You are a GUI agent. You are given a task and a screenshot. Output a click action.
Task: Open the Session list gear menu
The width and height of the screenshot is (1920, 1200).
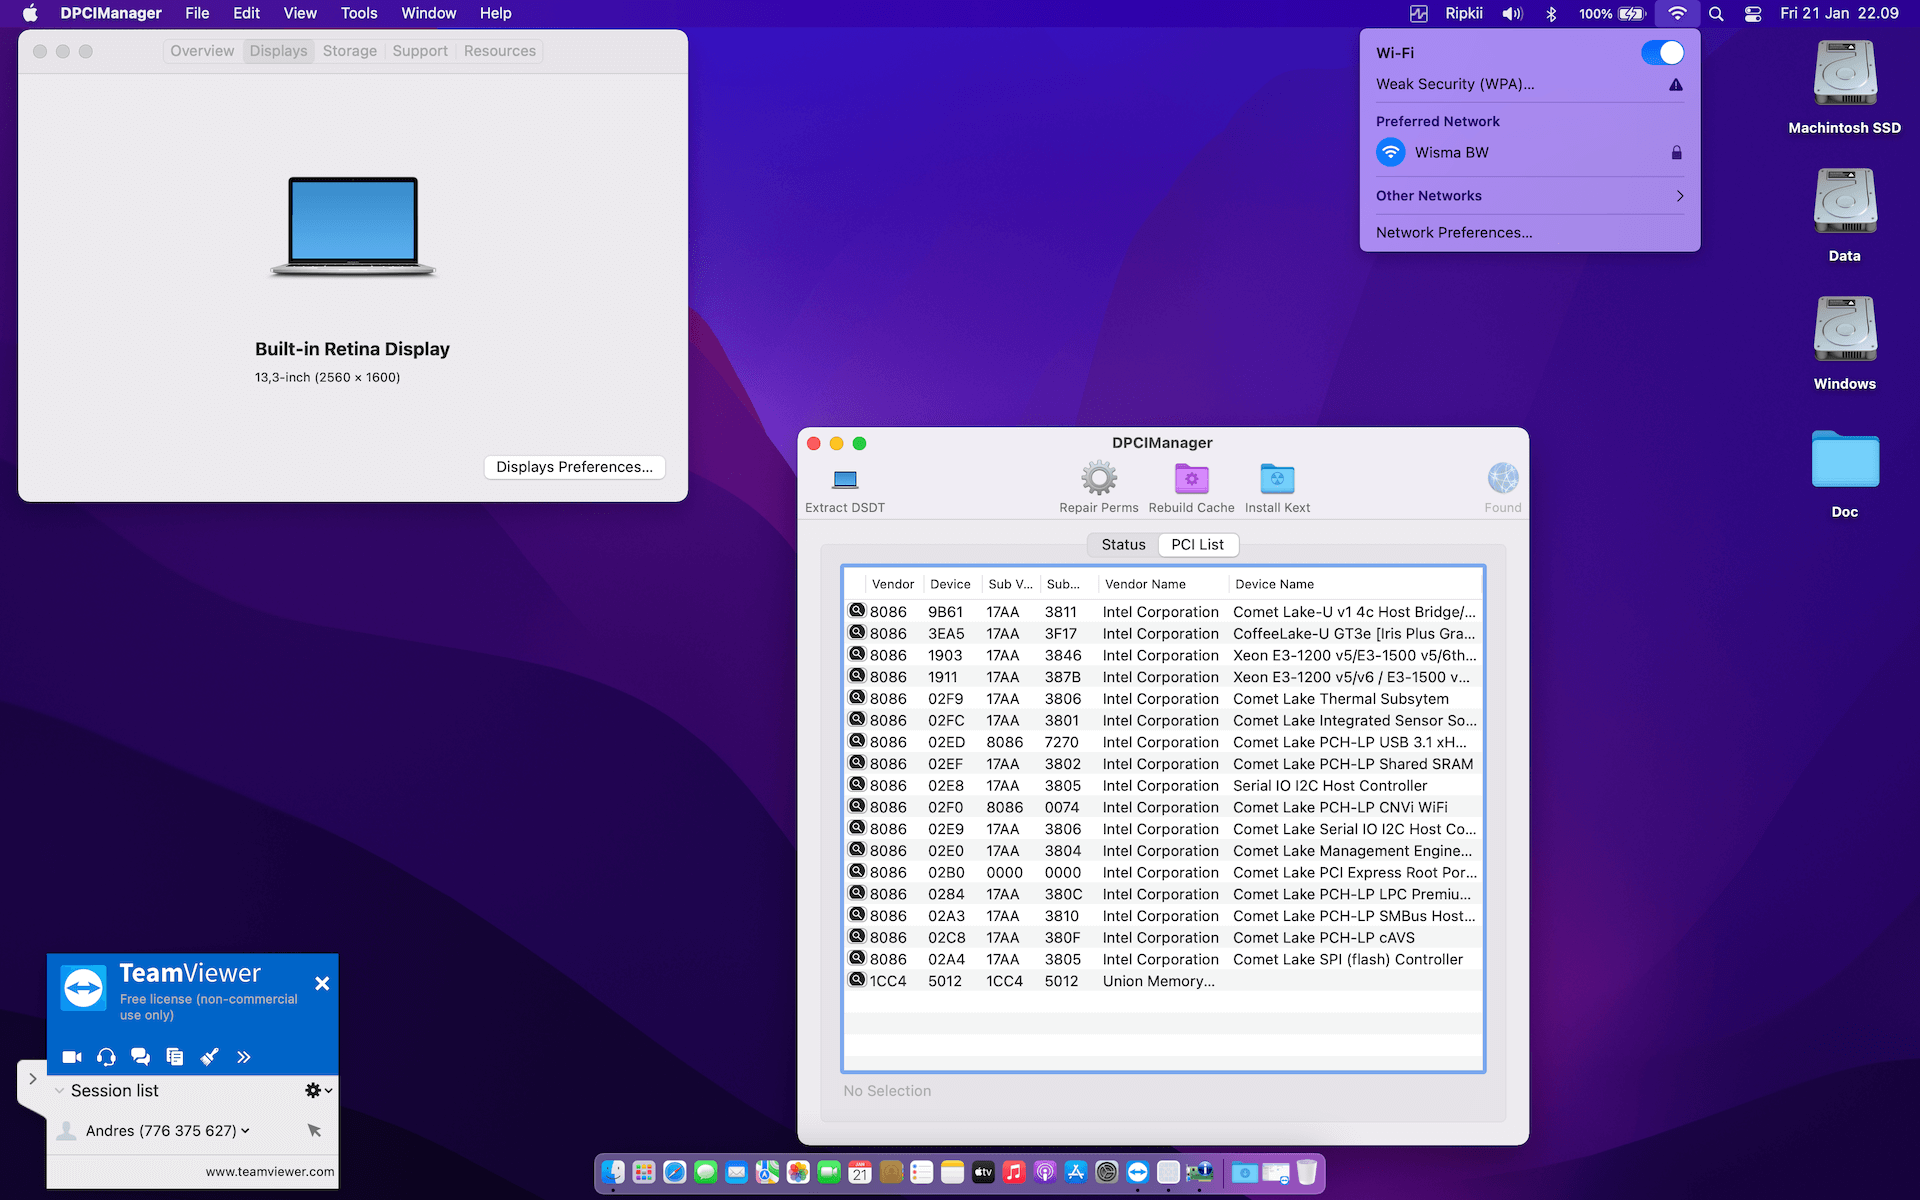click(318, 1090)
